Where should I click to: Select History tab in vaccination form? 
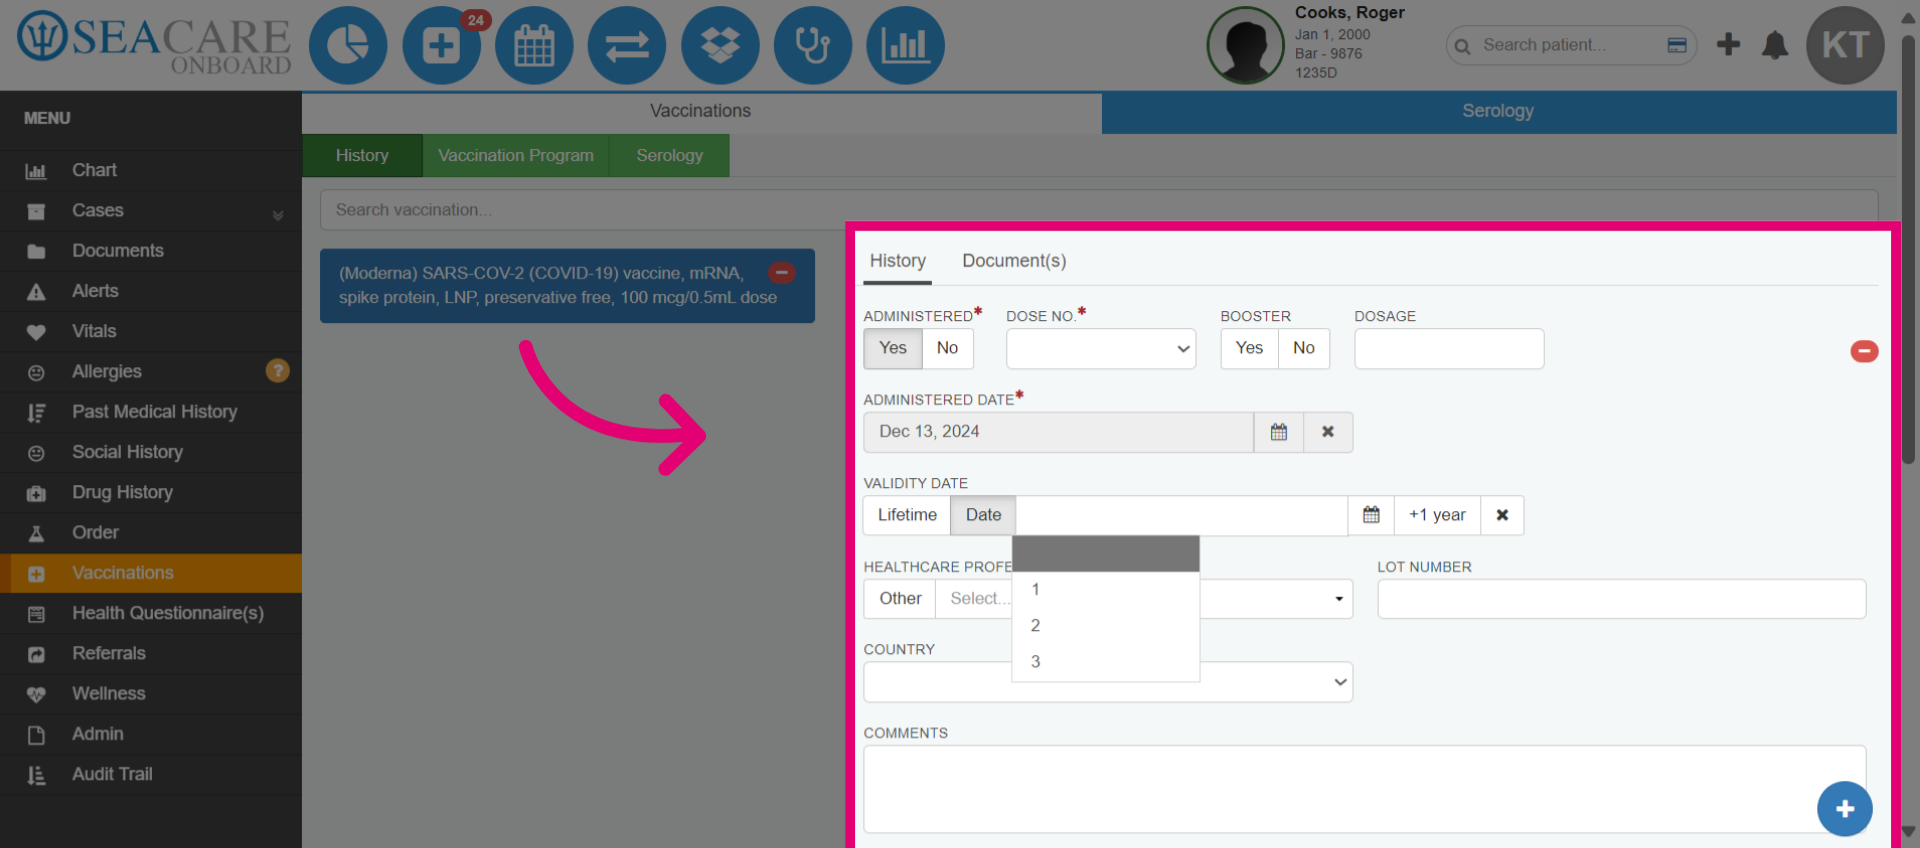(x=897, y=261)
